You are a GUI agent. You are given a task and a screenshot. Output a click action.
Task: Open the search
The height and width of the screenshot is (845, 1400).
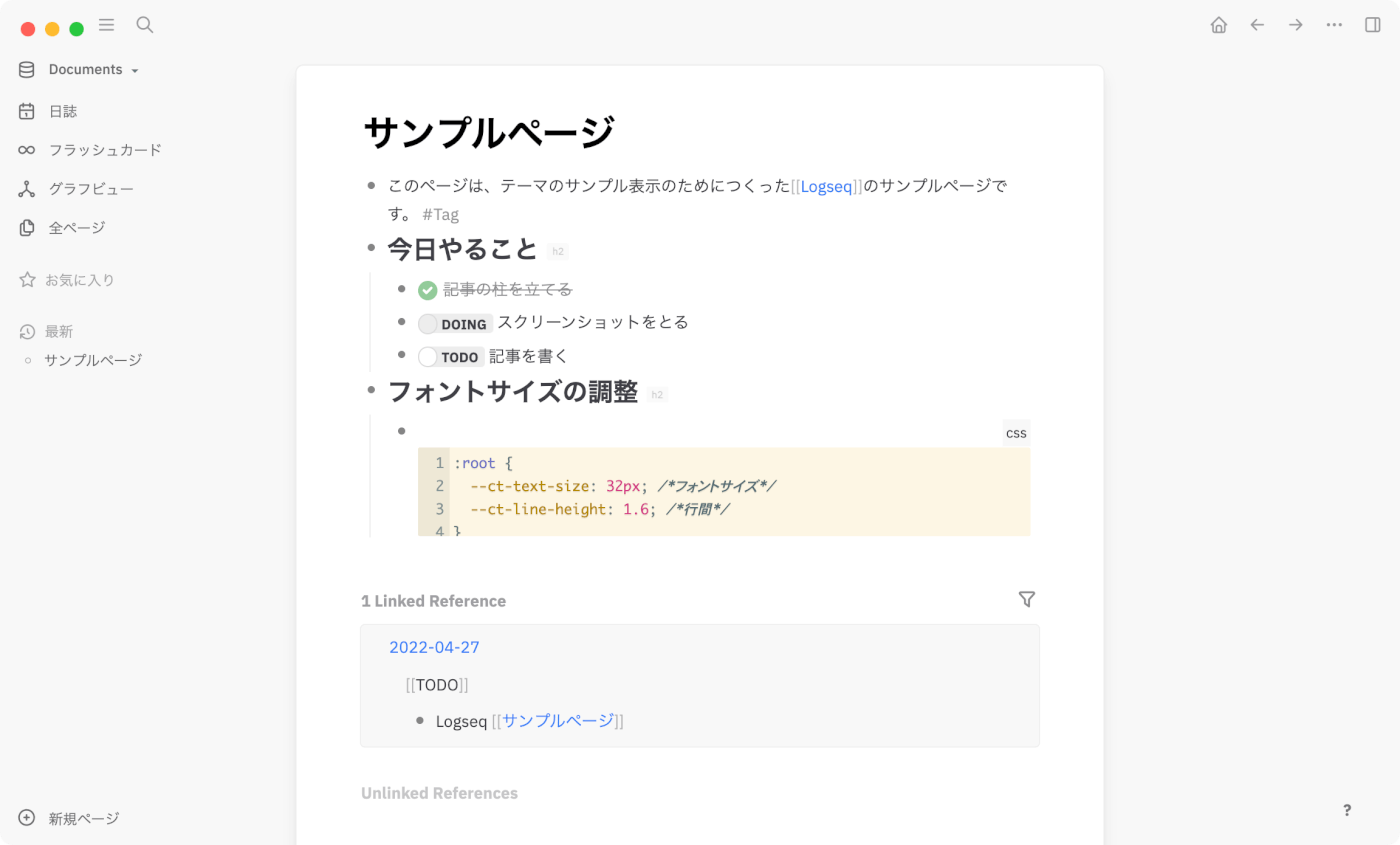point(144,25)
